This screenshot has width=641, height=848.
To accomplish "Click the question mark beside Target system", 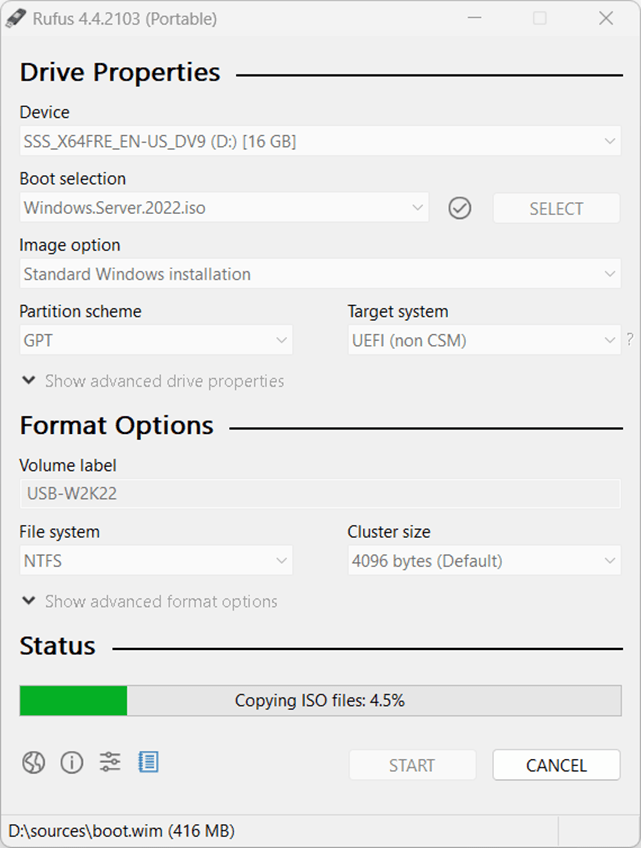I will pos(629,340).
